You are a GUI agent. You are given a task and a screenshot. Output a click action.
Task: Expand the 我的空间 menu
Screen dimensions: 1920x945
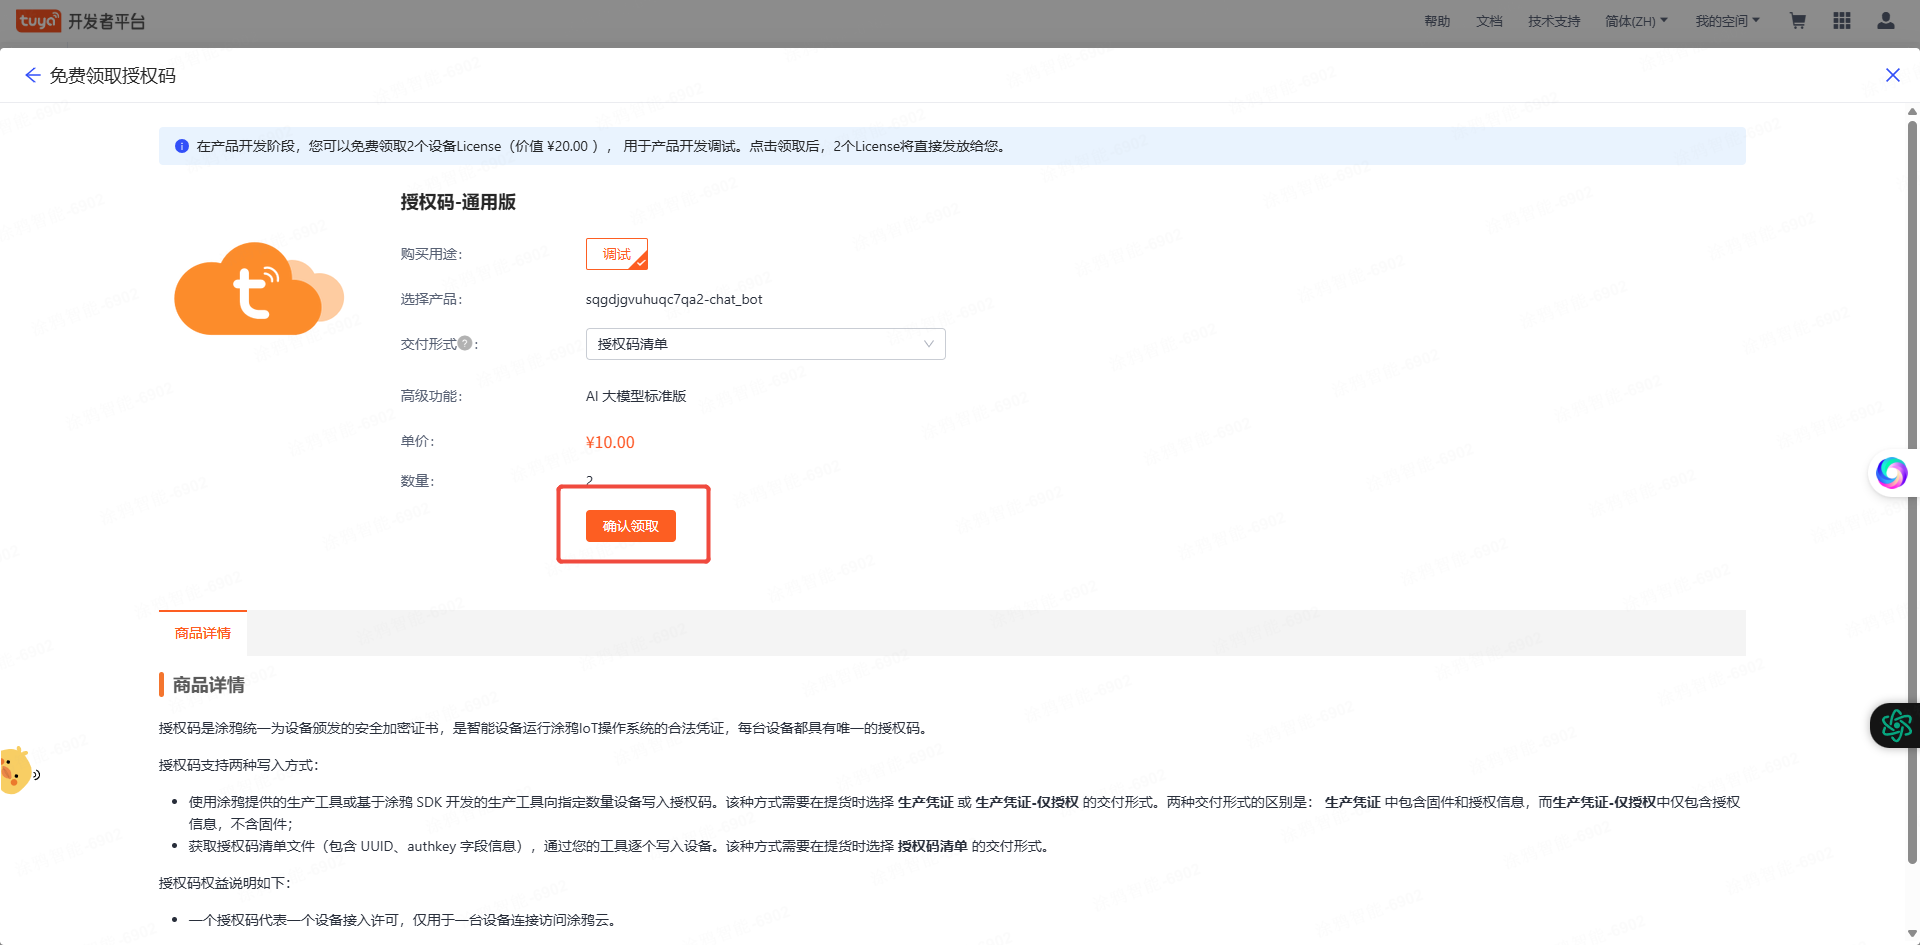1727,21
